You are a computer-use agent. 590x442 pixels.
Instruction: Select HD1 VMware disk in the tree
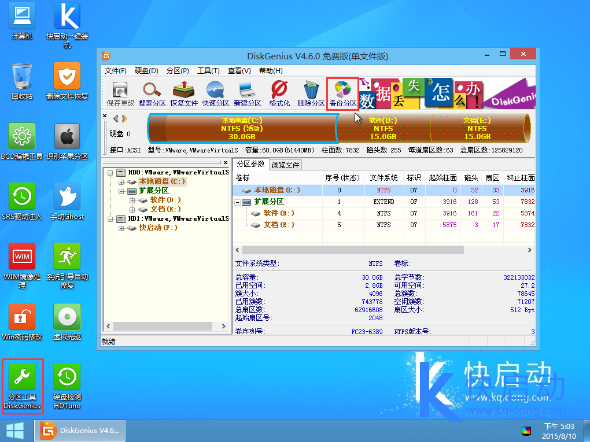[x=178, y=219]
